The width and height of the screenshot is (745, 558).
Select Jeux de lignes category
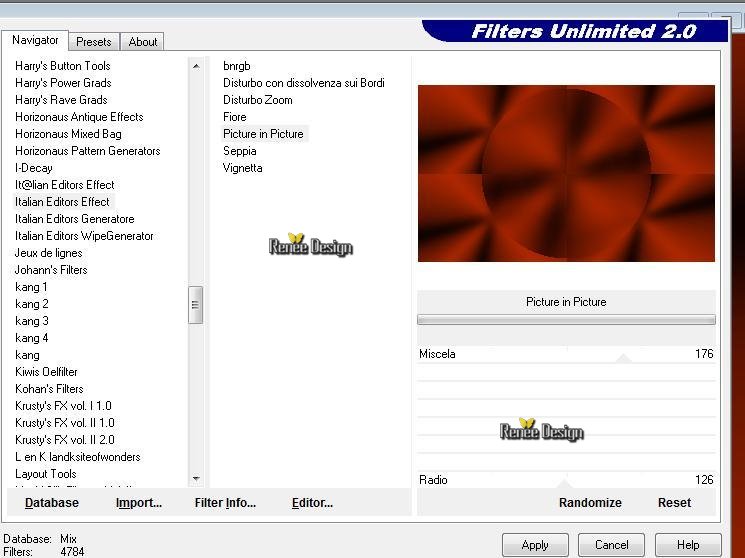coord(48,253)
